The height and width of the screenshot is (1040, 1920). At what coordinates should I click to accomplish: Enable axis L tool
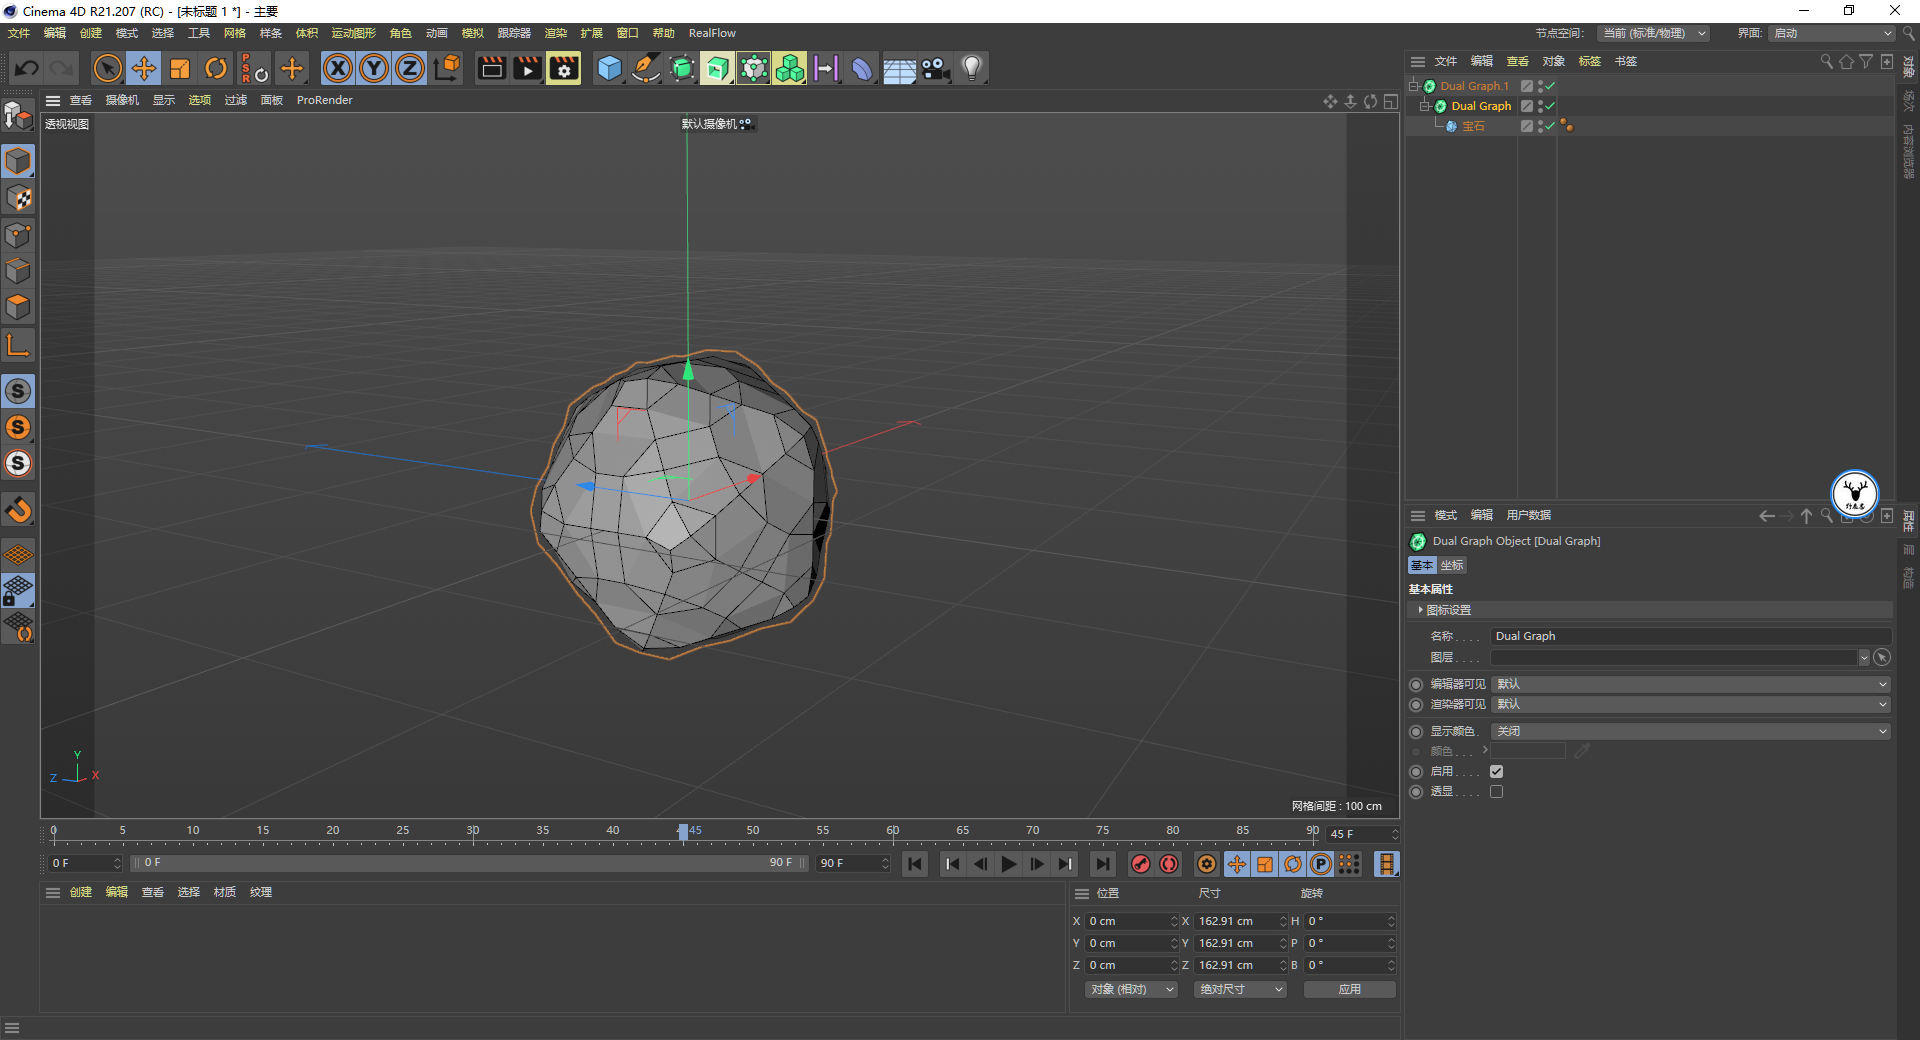click(x=18, y=345)
